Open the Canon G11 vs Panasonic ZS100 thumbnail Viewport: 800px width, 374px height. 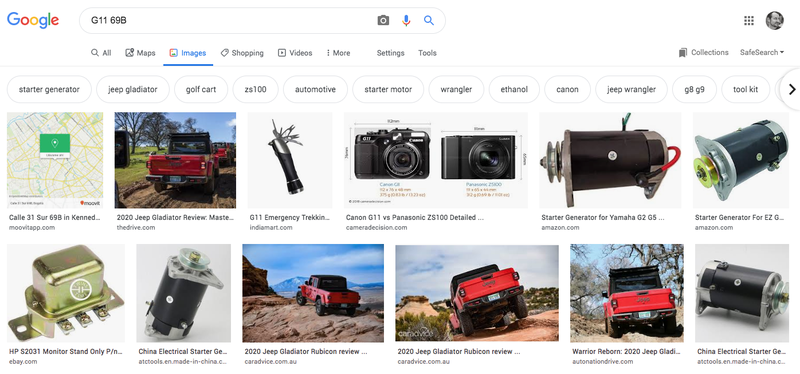point(436,160)
